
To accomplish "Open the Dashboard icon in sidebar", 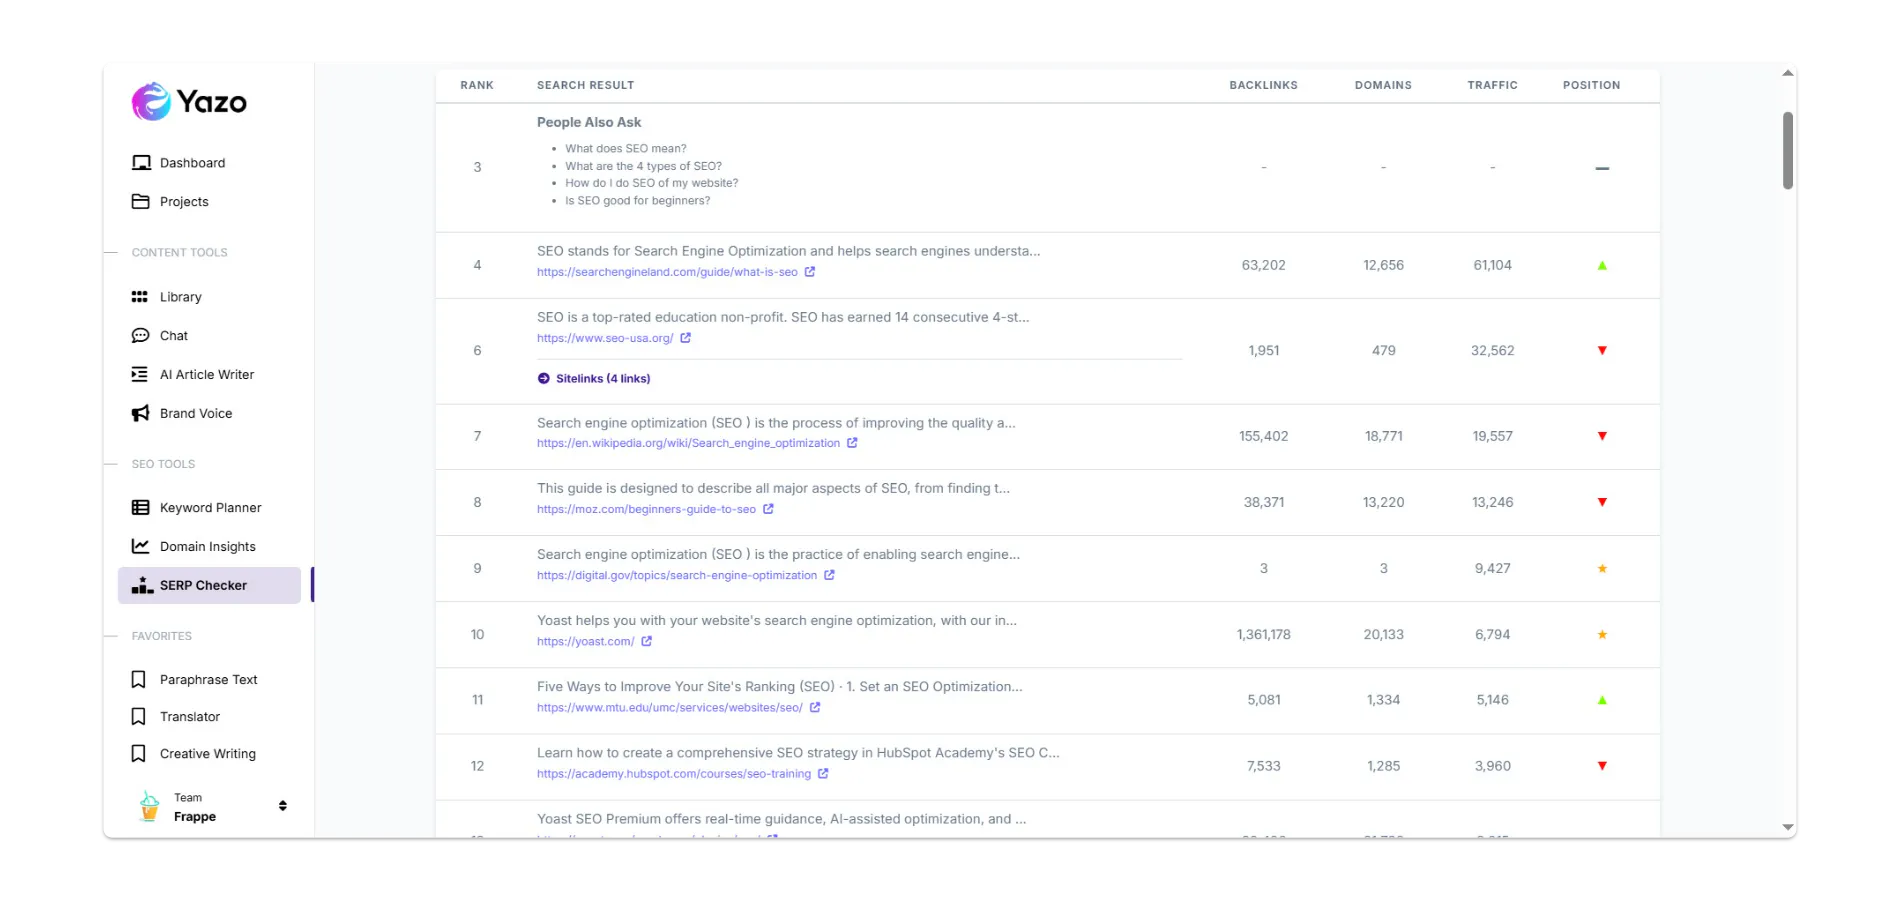I will (141, 163).
